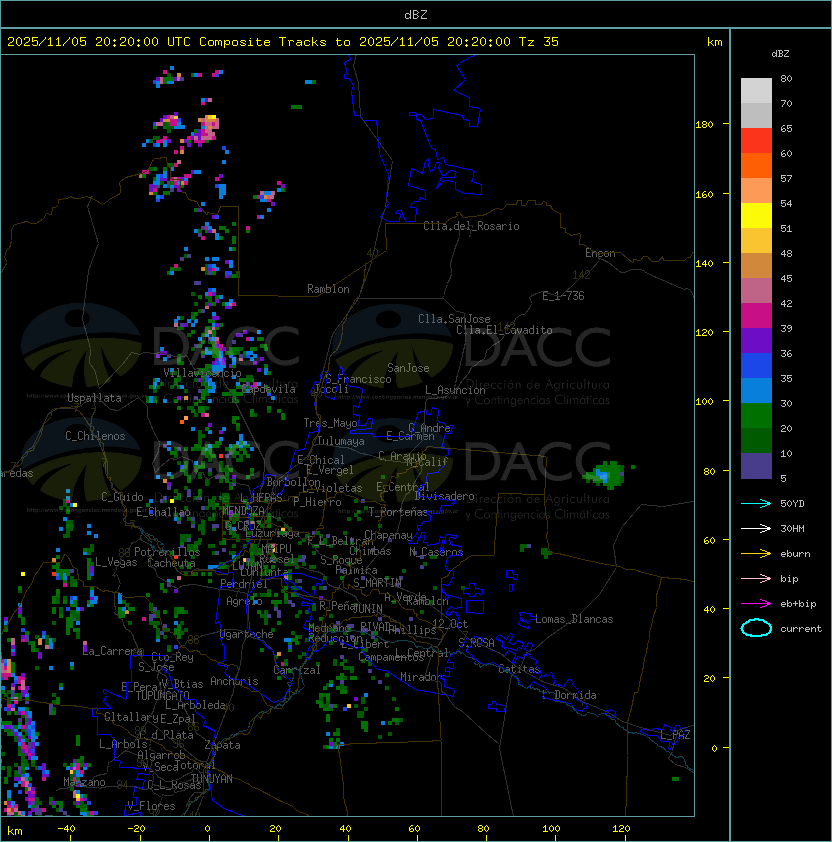Click the 'C_Guido' map label
The height and width of the screenshot is (842, 832).
point(122,497)
